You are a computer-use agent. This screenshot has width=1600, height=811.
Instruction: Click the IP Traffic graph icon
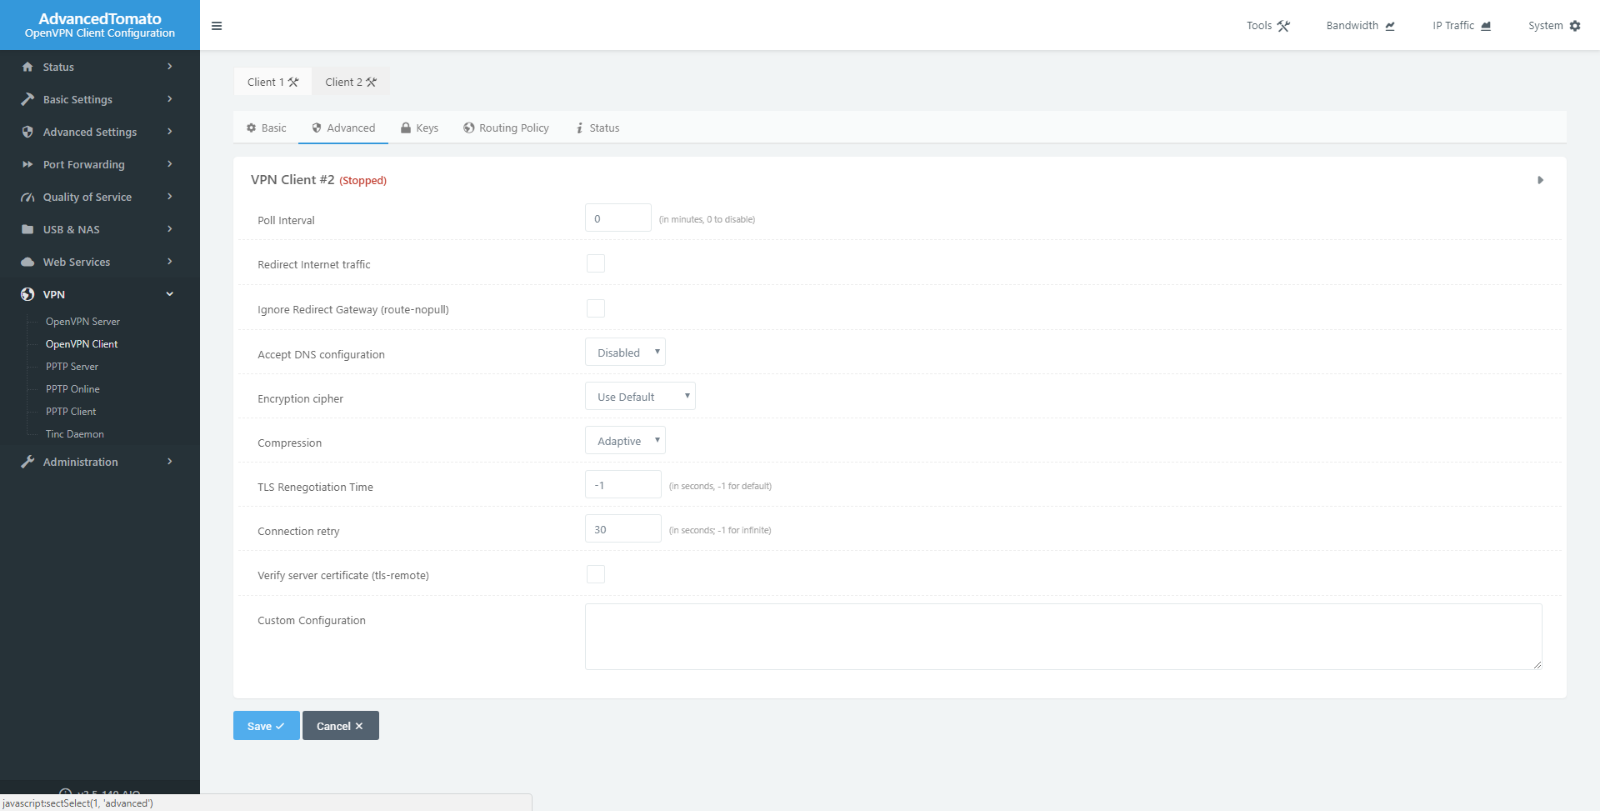coord(1486,26)
